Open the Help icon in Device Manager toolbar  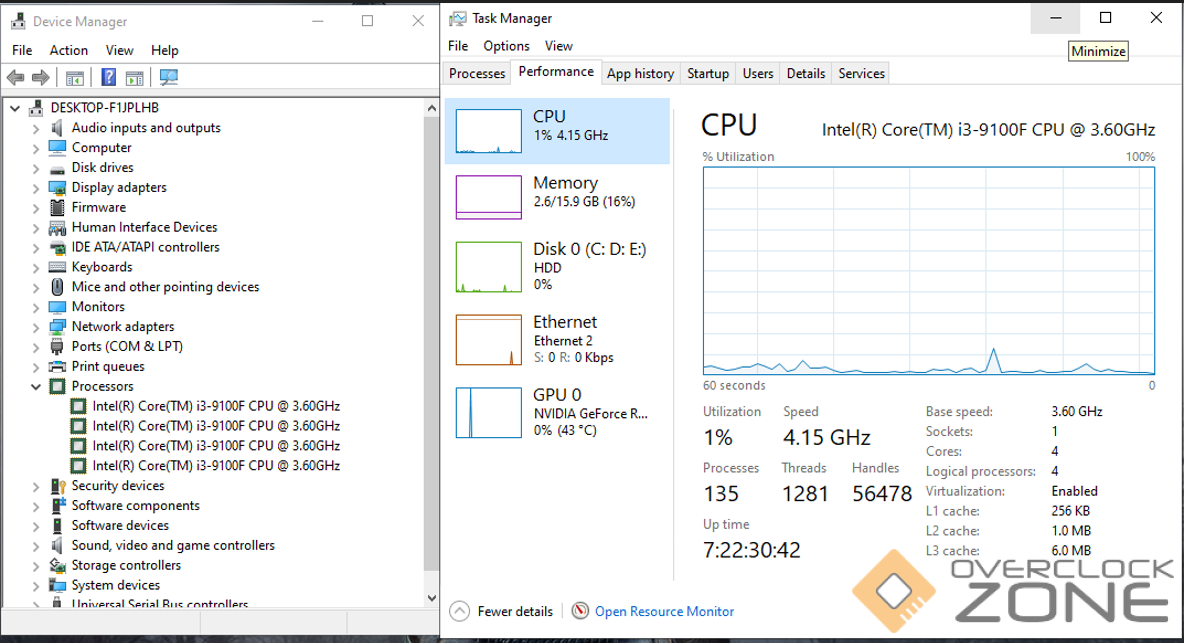(109, 78)
